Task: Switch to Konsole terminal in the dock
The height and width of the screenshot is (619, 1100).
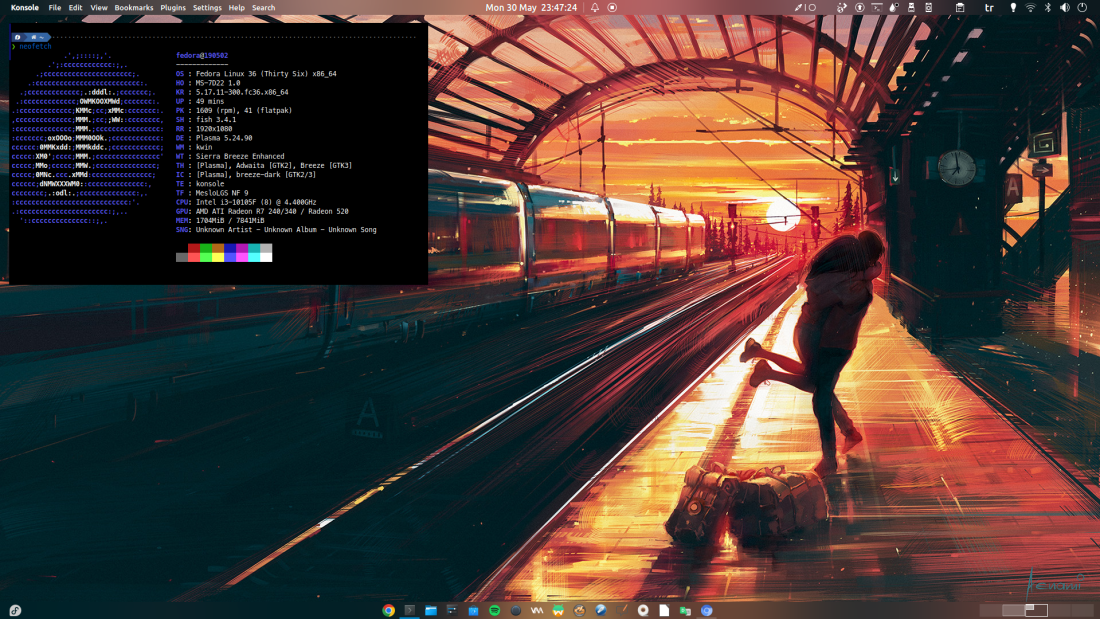Action: click(x=410, y=611)
